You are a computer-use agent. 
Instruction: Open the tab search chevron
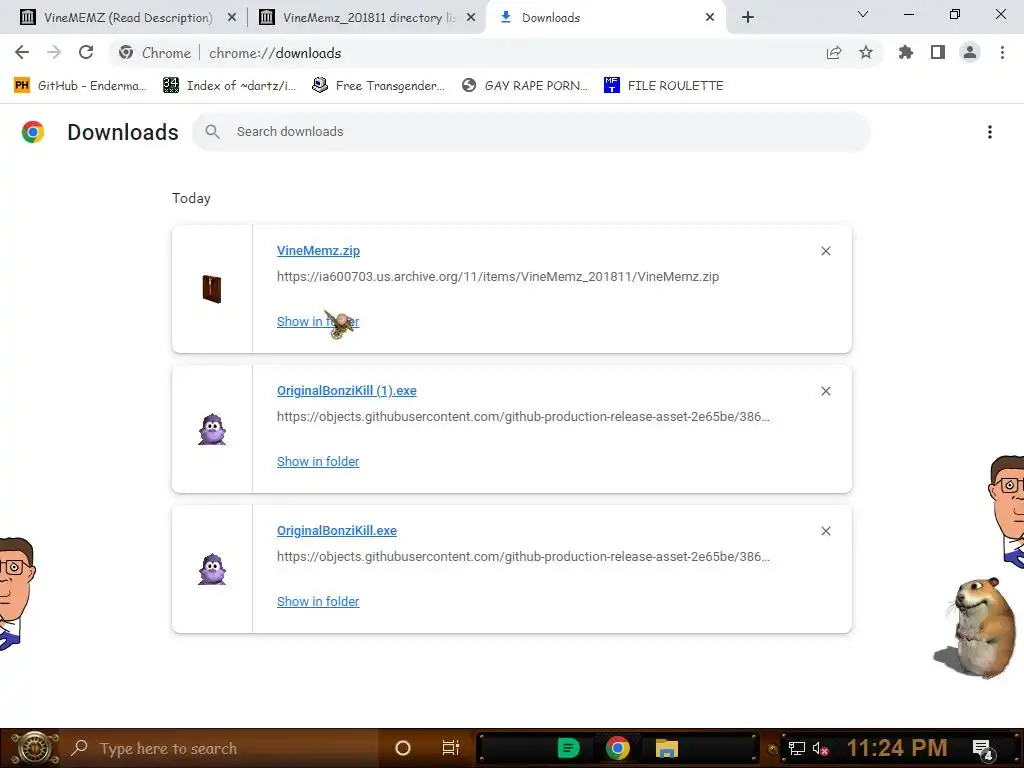(x=863, y=14)
